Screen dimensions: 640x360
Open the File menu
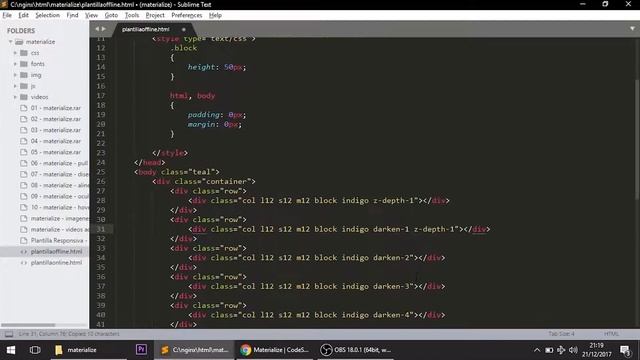pos(7,15)
